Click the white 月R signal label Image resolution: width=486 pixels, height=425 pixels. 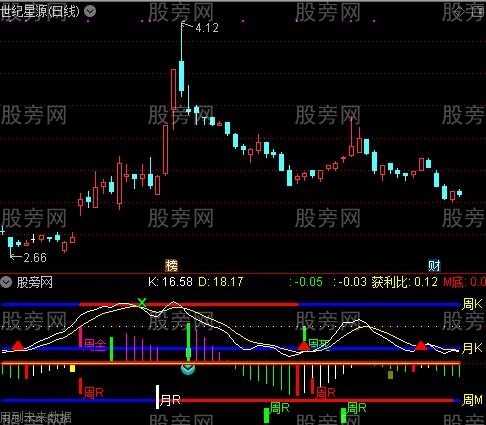click(x=170, y=400)
